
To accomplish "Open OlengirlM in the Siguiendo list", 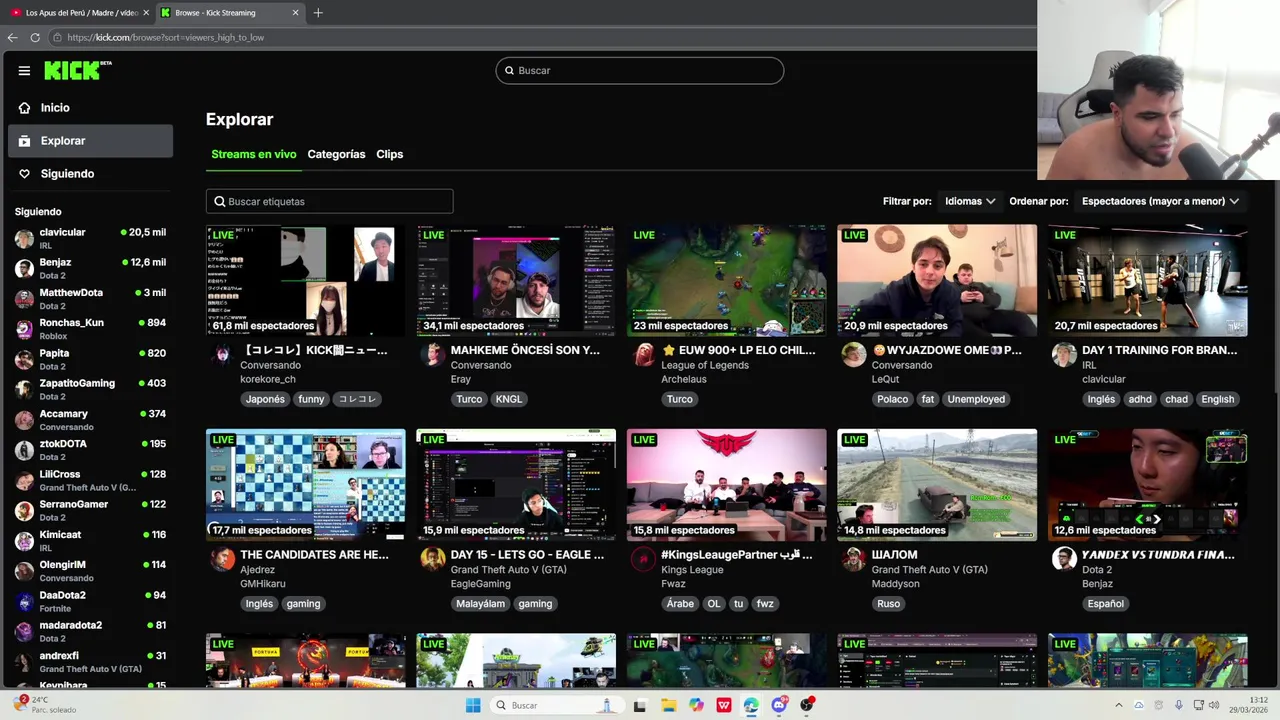I will tap(90, 571).
